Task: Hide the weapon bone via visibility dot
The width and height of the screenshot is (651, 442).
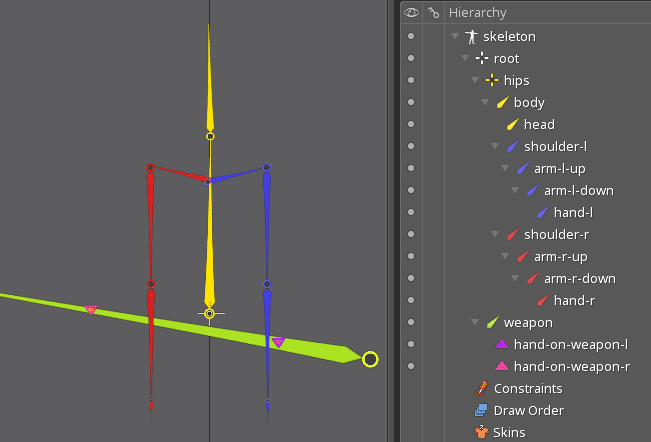Action: [411, 323]
